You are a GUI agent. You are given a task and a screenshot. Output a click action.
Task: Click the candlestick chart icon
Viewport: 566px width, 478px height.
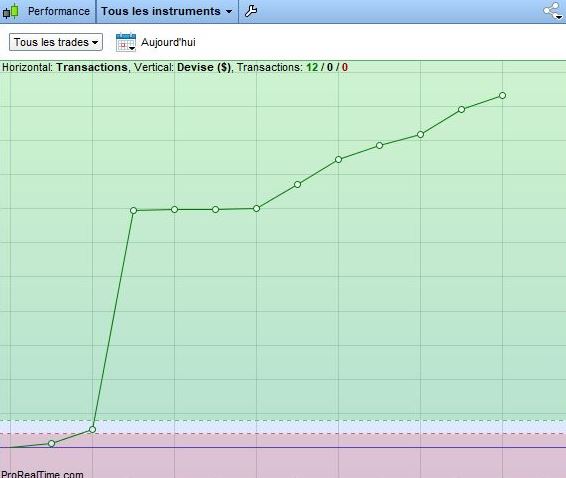click(10, 12)
